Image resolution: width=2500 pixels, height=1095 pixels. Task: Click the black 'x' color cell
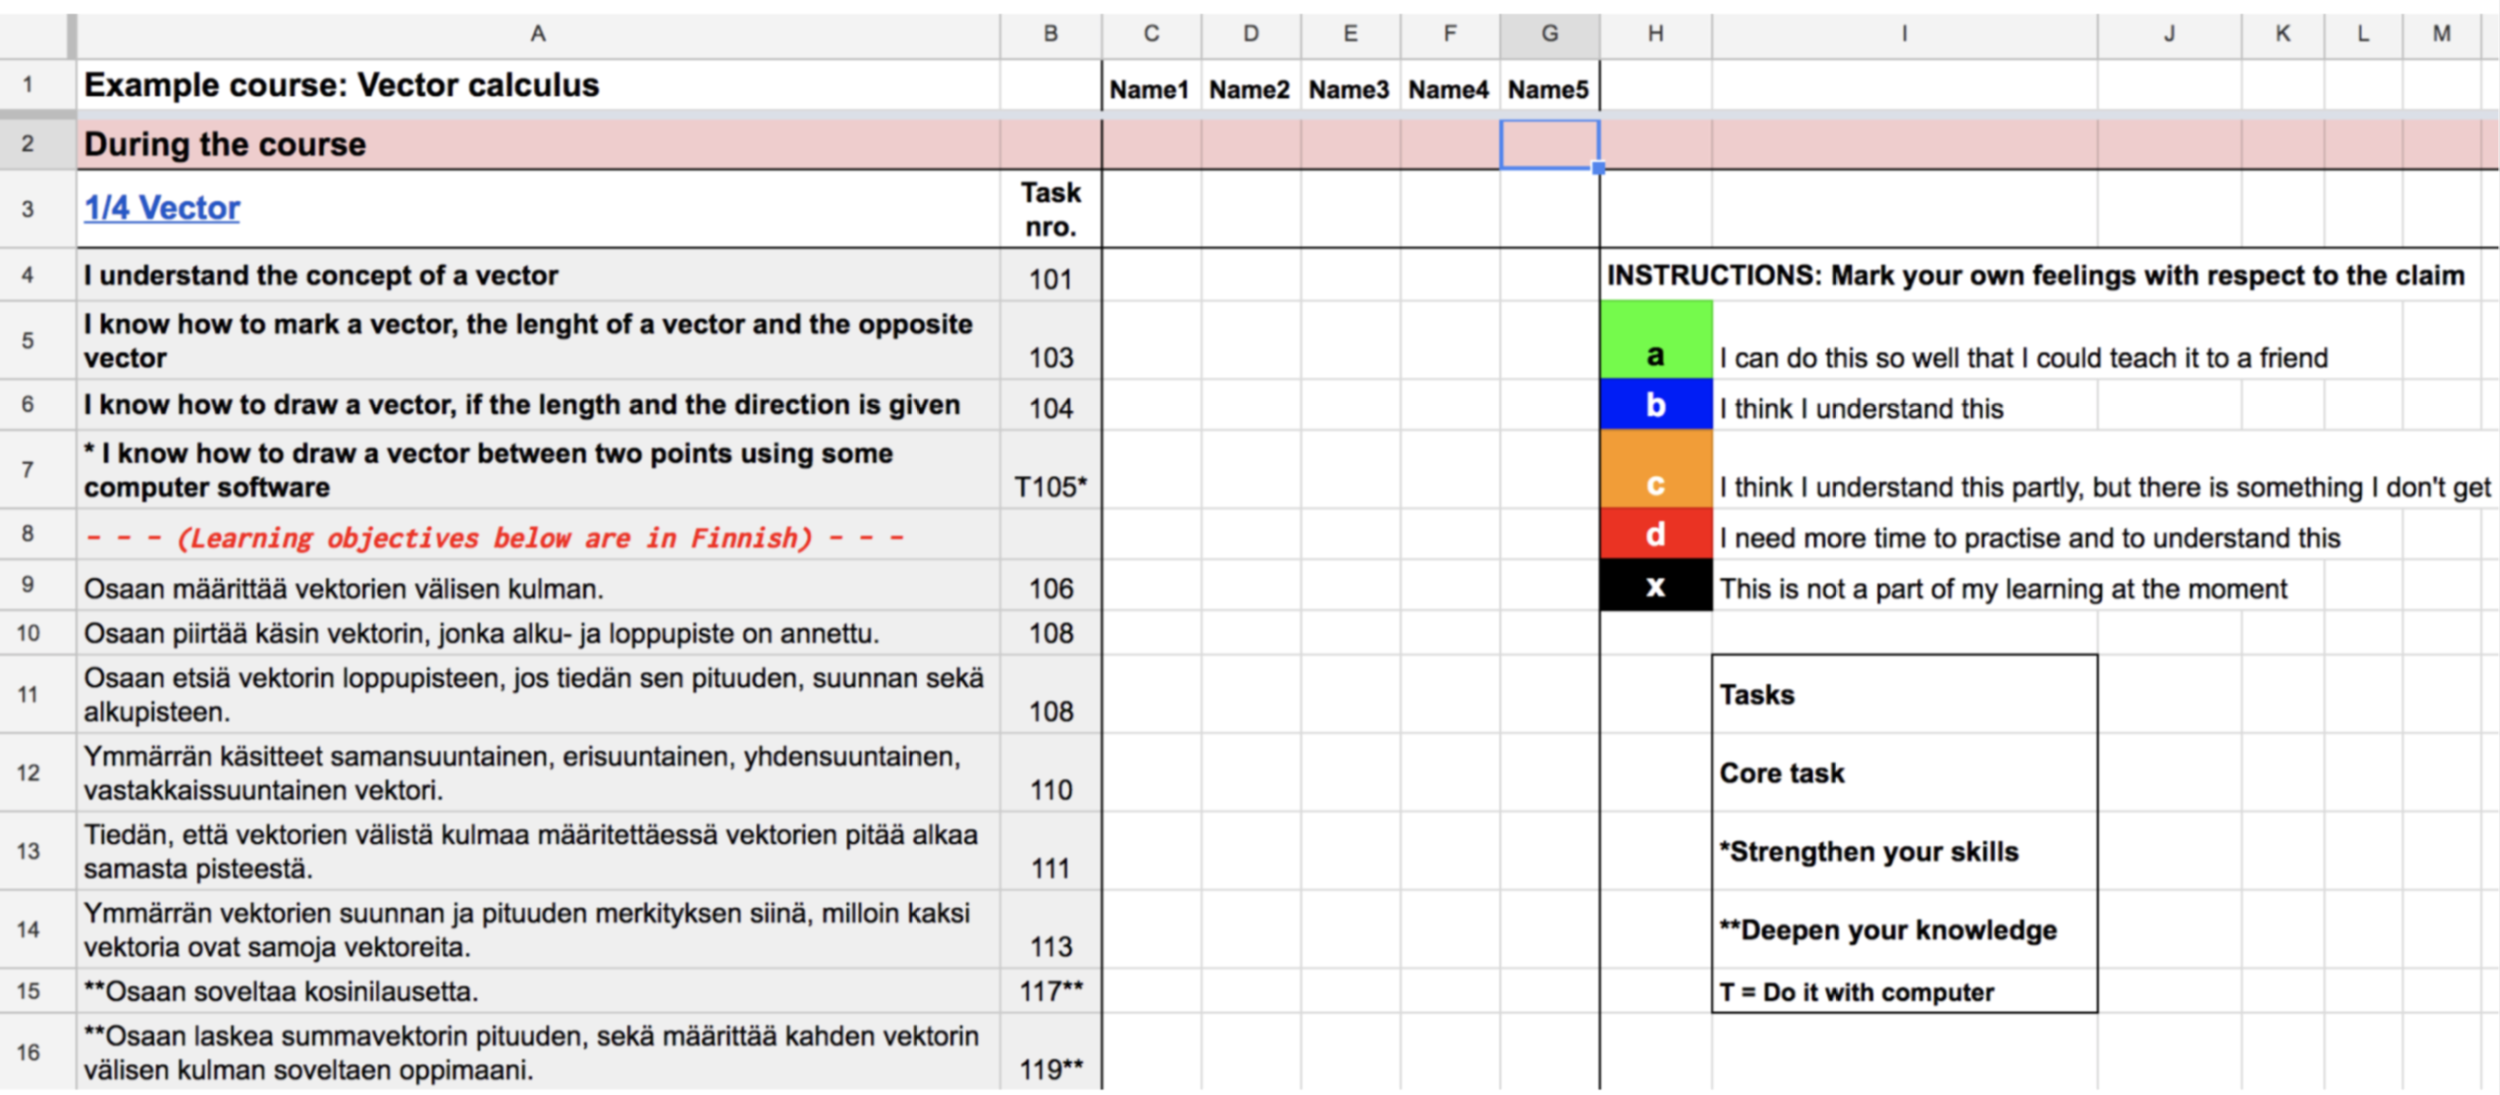1655,586
